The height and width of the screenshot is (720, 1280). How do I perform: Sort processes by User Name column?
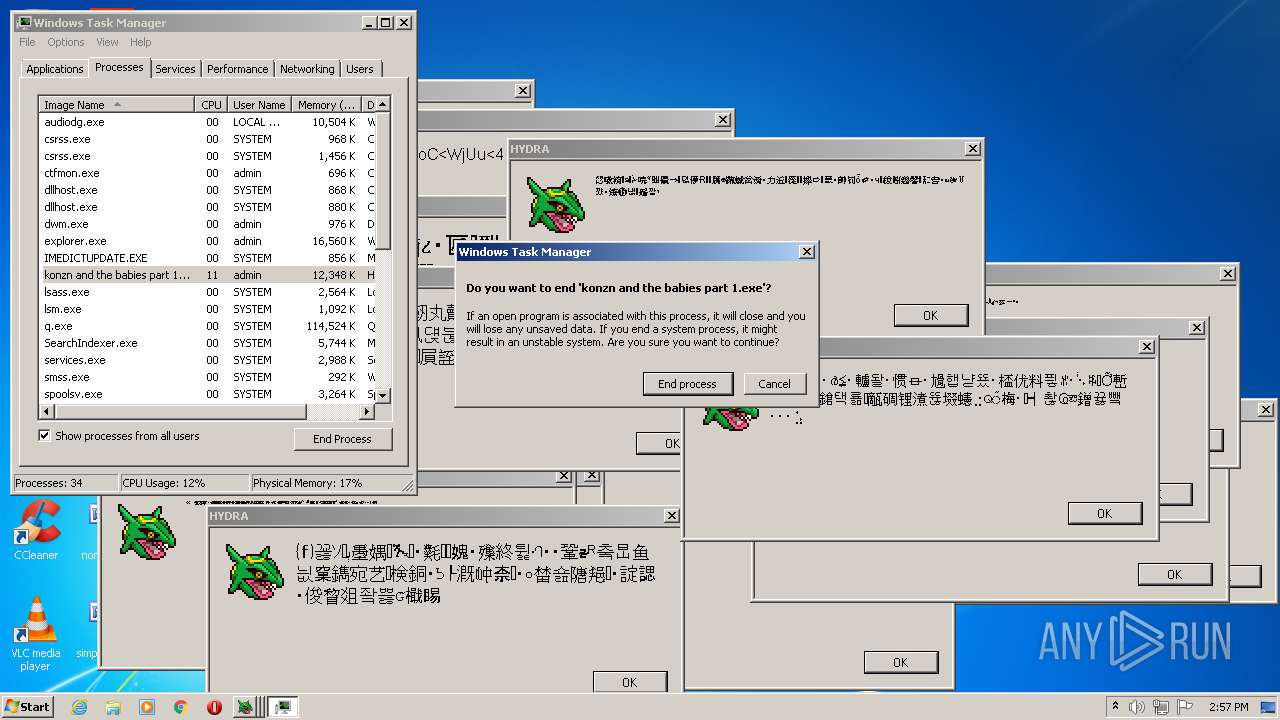coord(259,104)
